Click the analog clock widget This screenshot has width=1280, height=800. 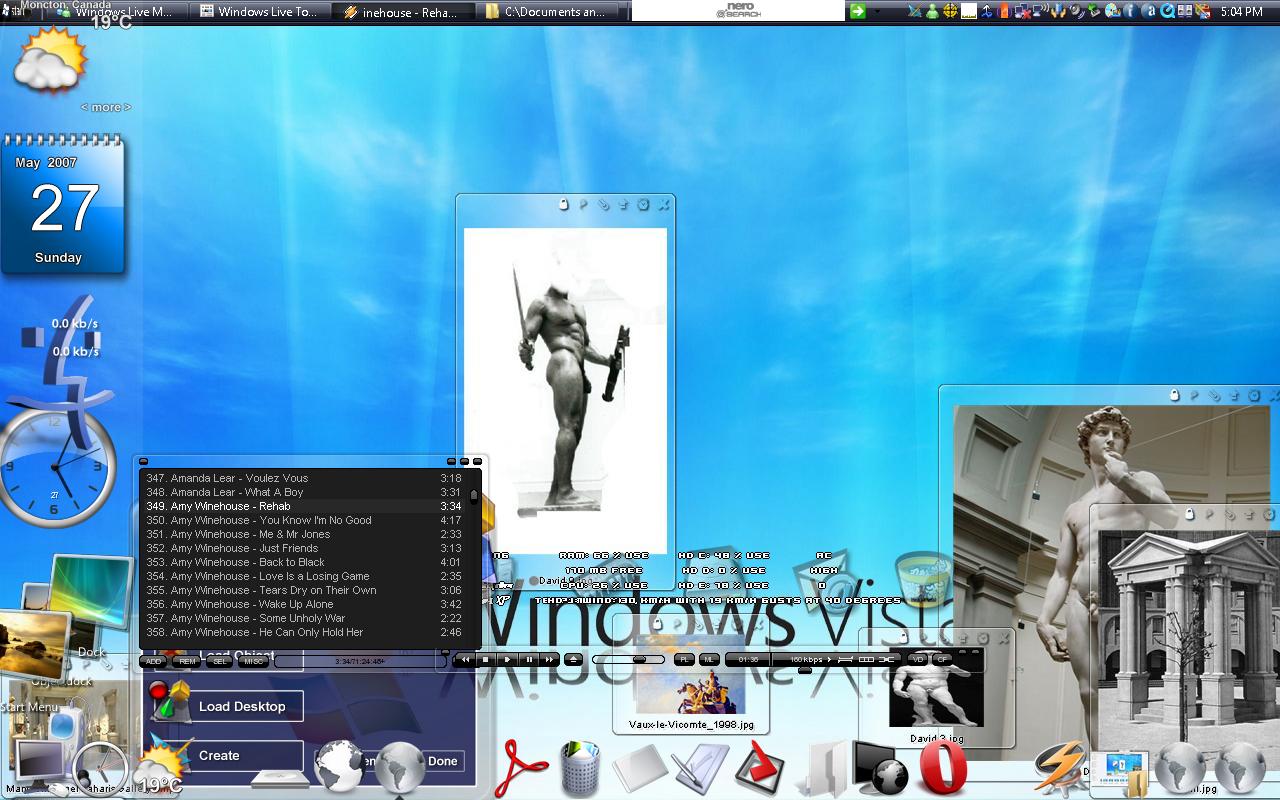click(x=56, y=468)
